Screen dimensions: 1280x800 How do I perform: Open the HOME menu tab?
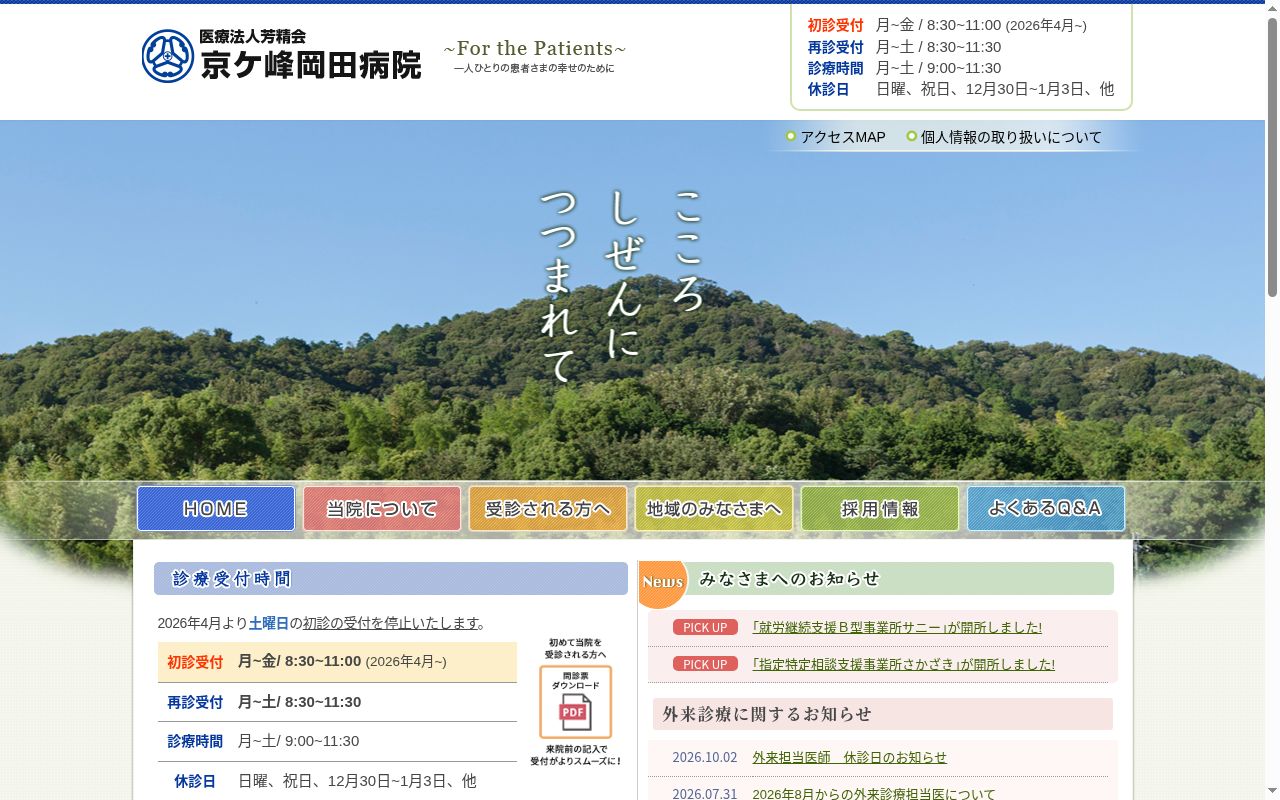(x=216, y=508)
